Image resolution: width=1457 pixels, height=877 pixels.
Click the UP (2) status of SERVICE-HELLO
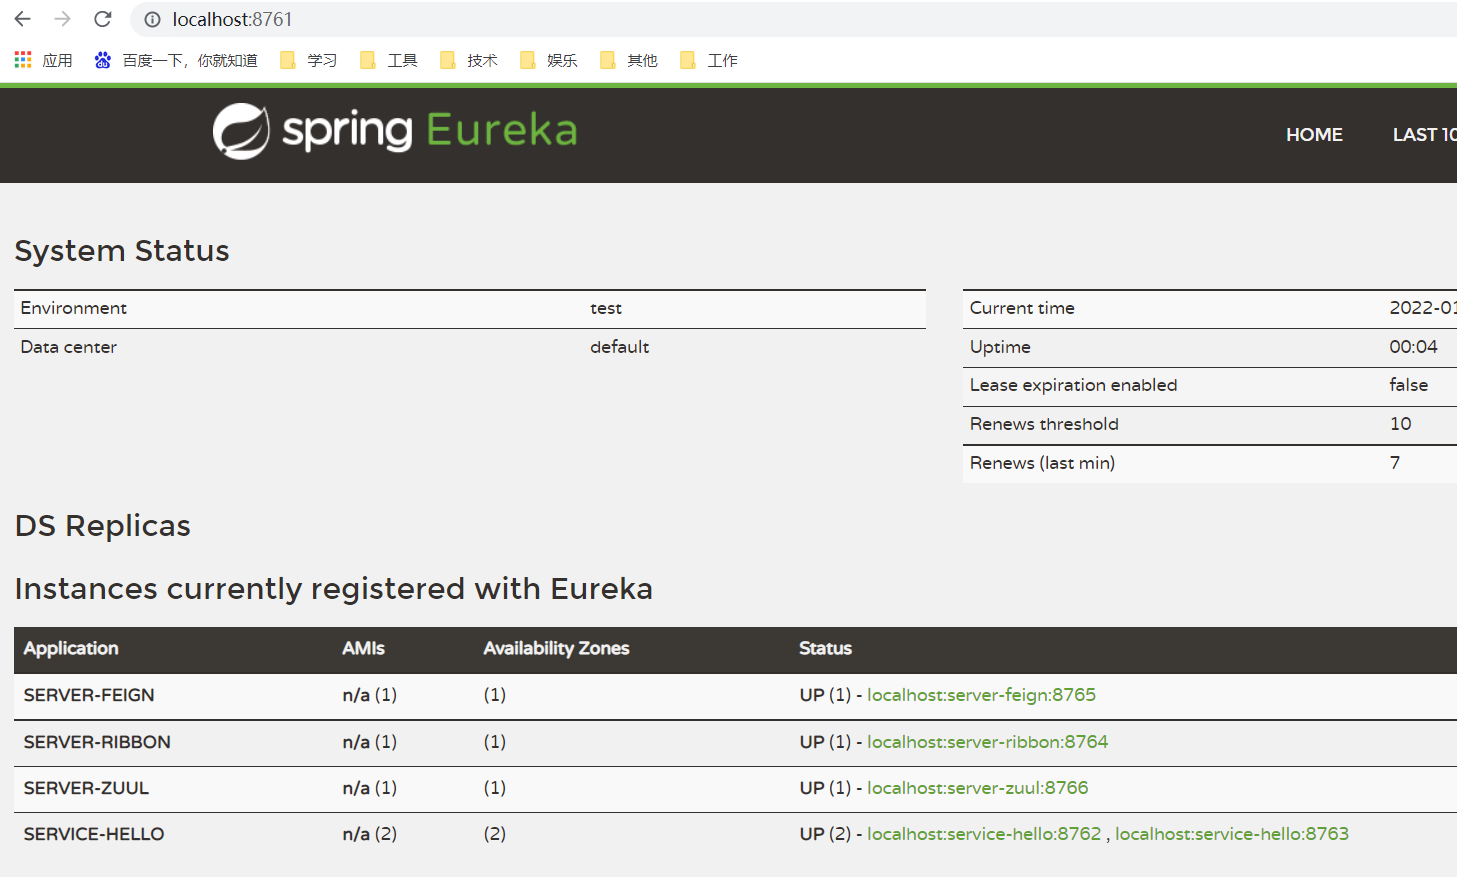click(825, 834)
